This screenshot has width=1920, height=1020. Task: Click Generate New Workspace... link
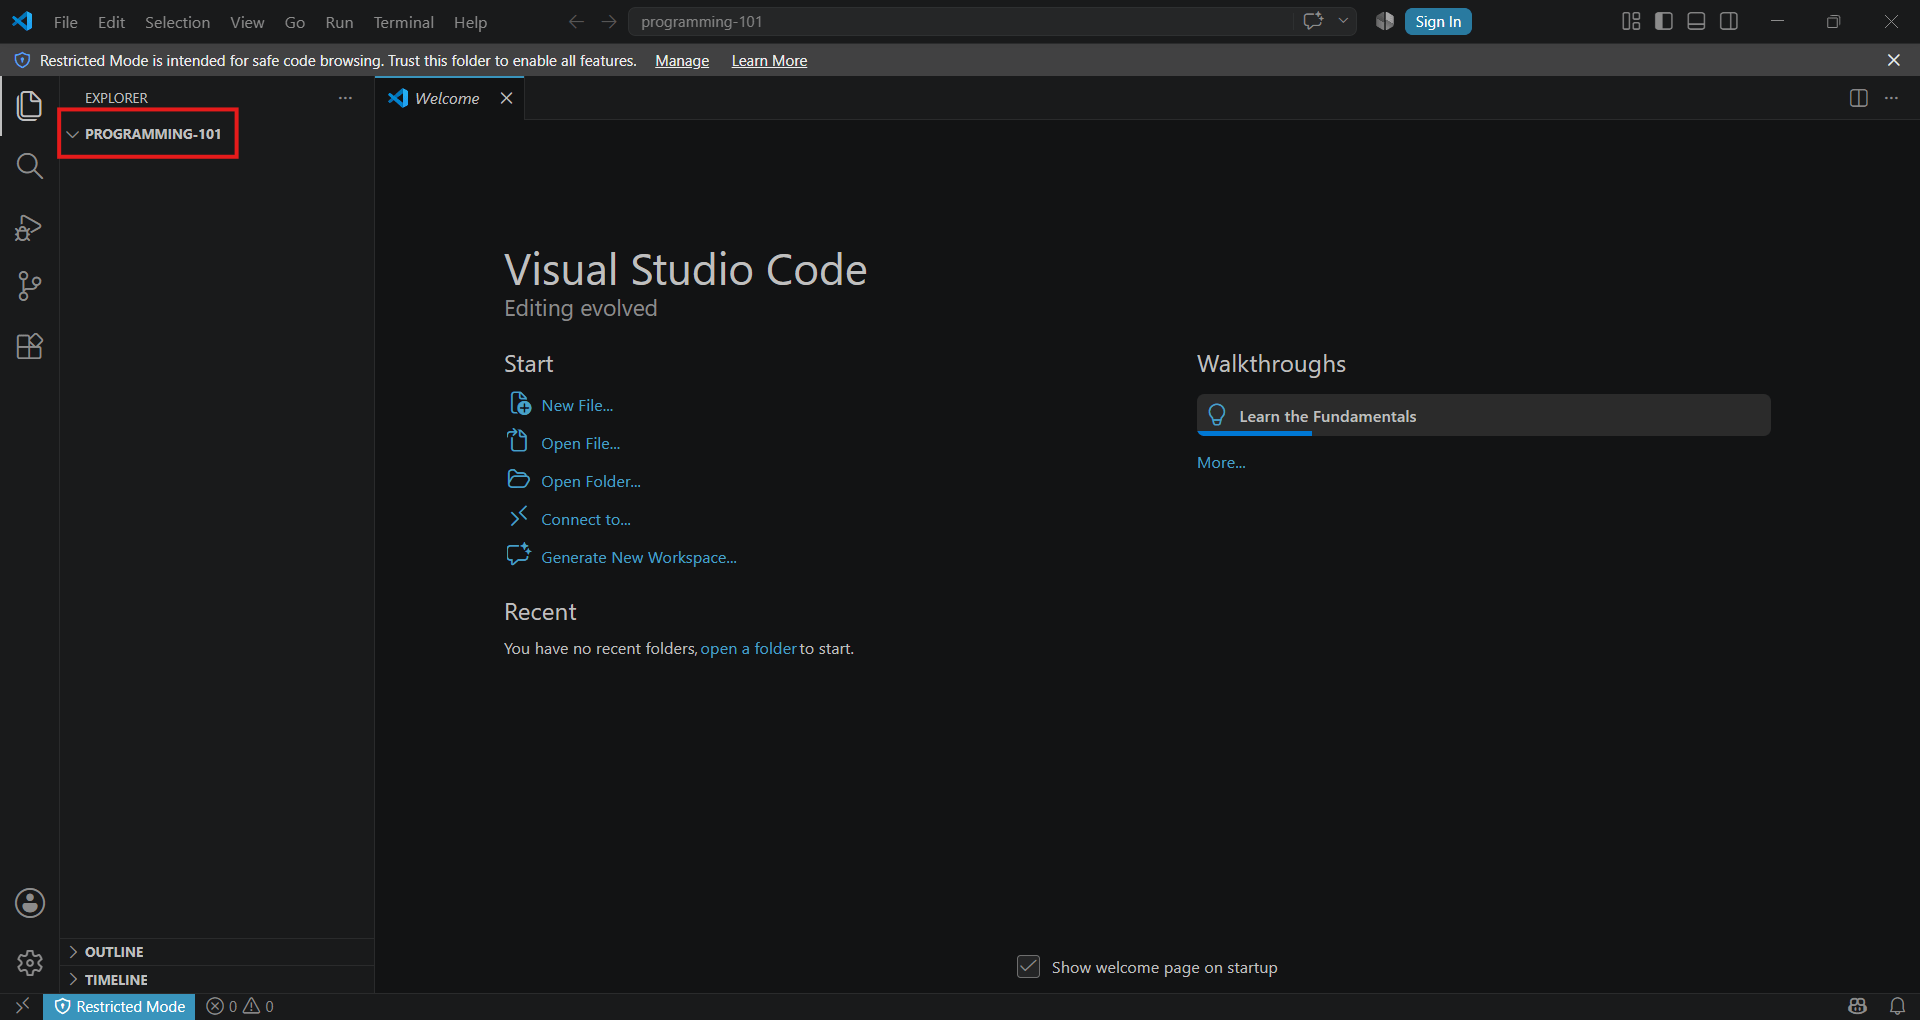638,557
